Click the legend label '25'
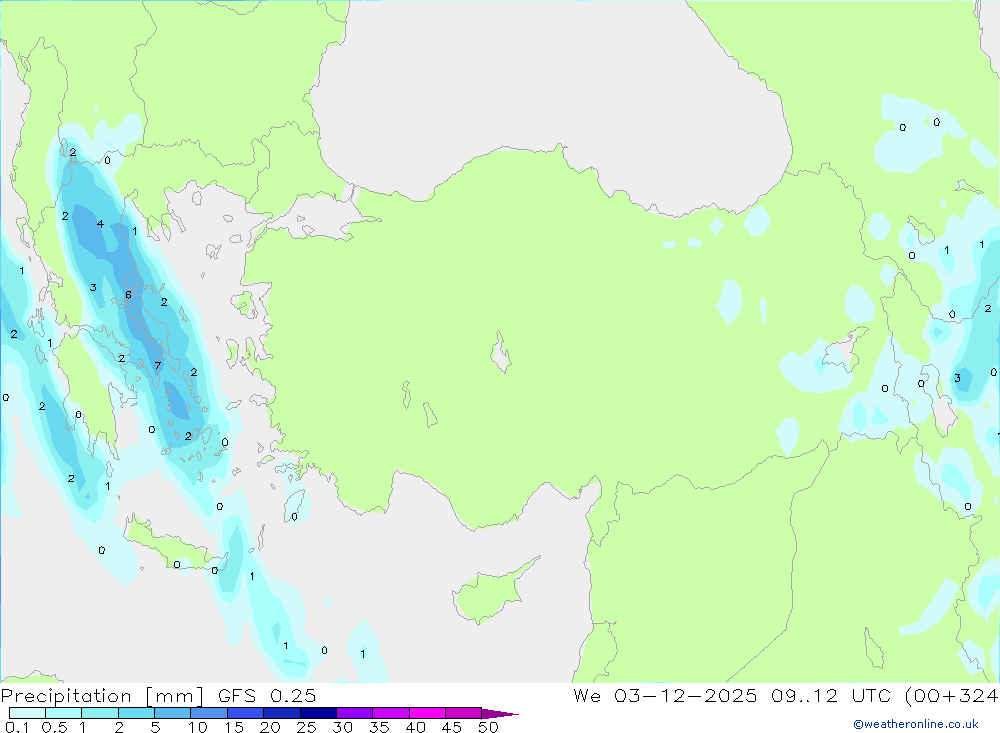1000x733 pixels. pos(306,727)
